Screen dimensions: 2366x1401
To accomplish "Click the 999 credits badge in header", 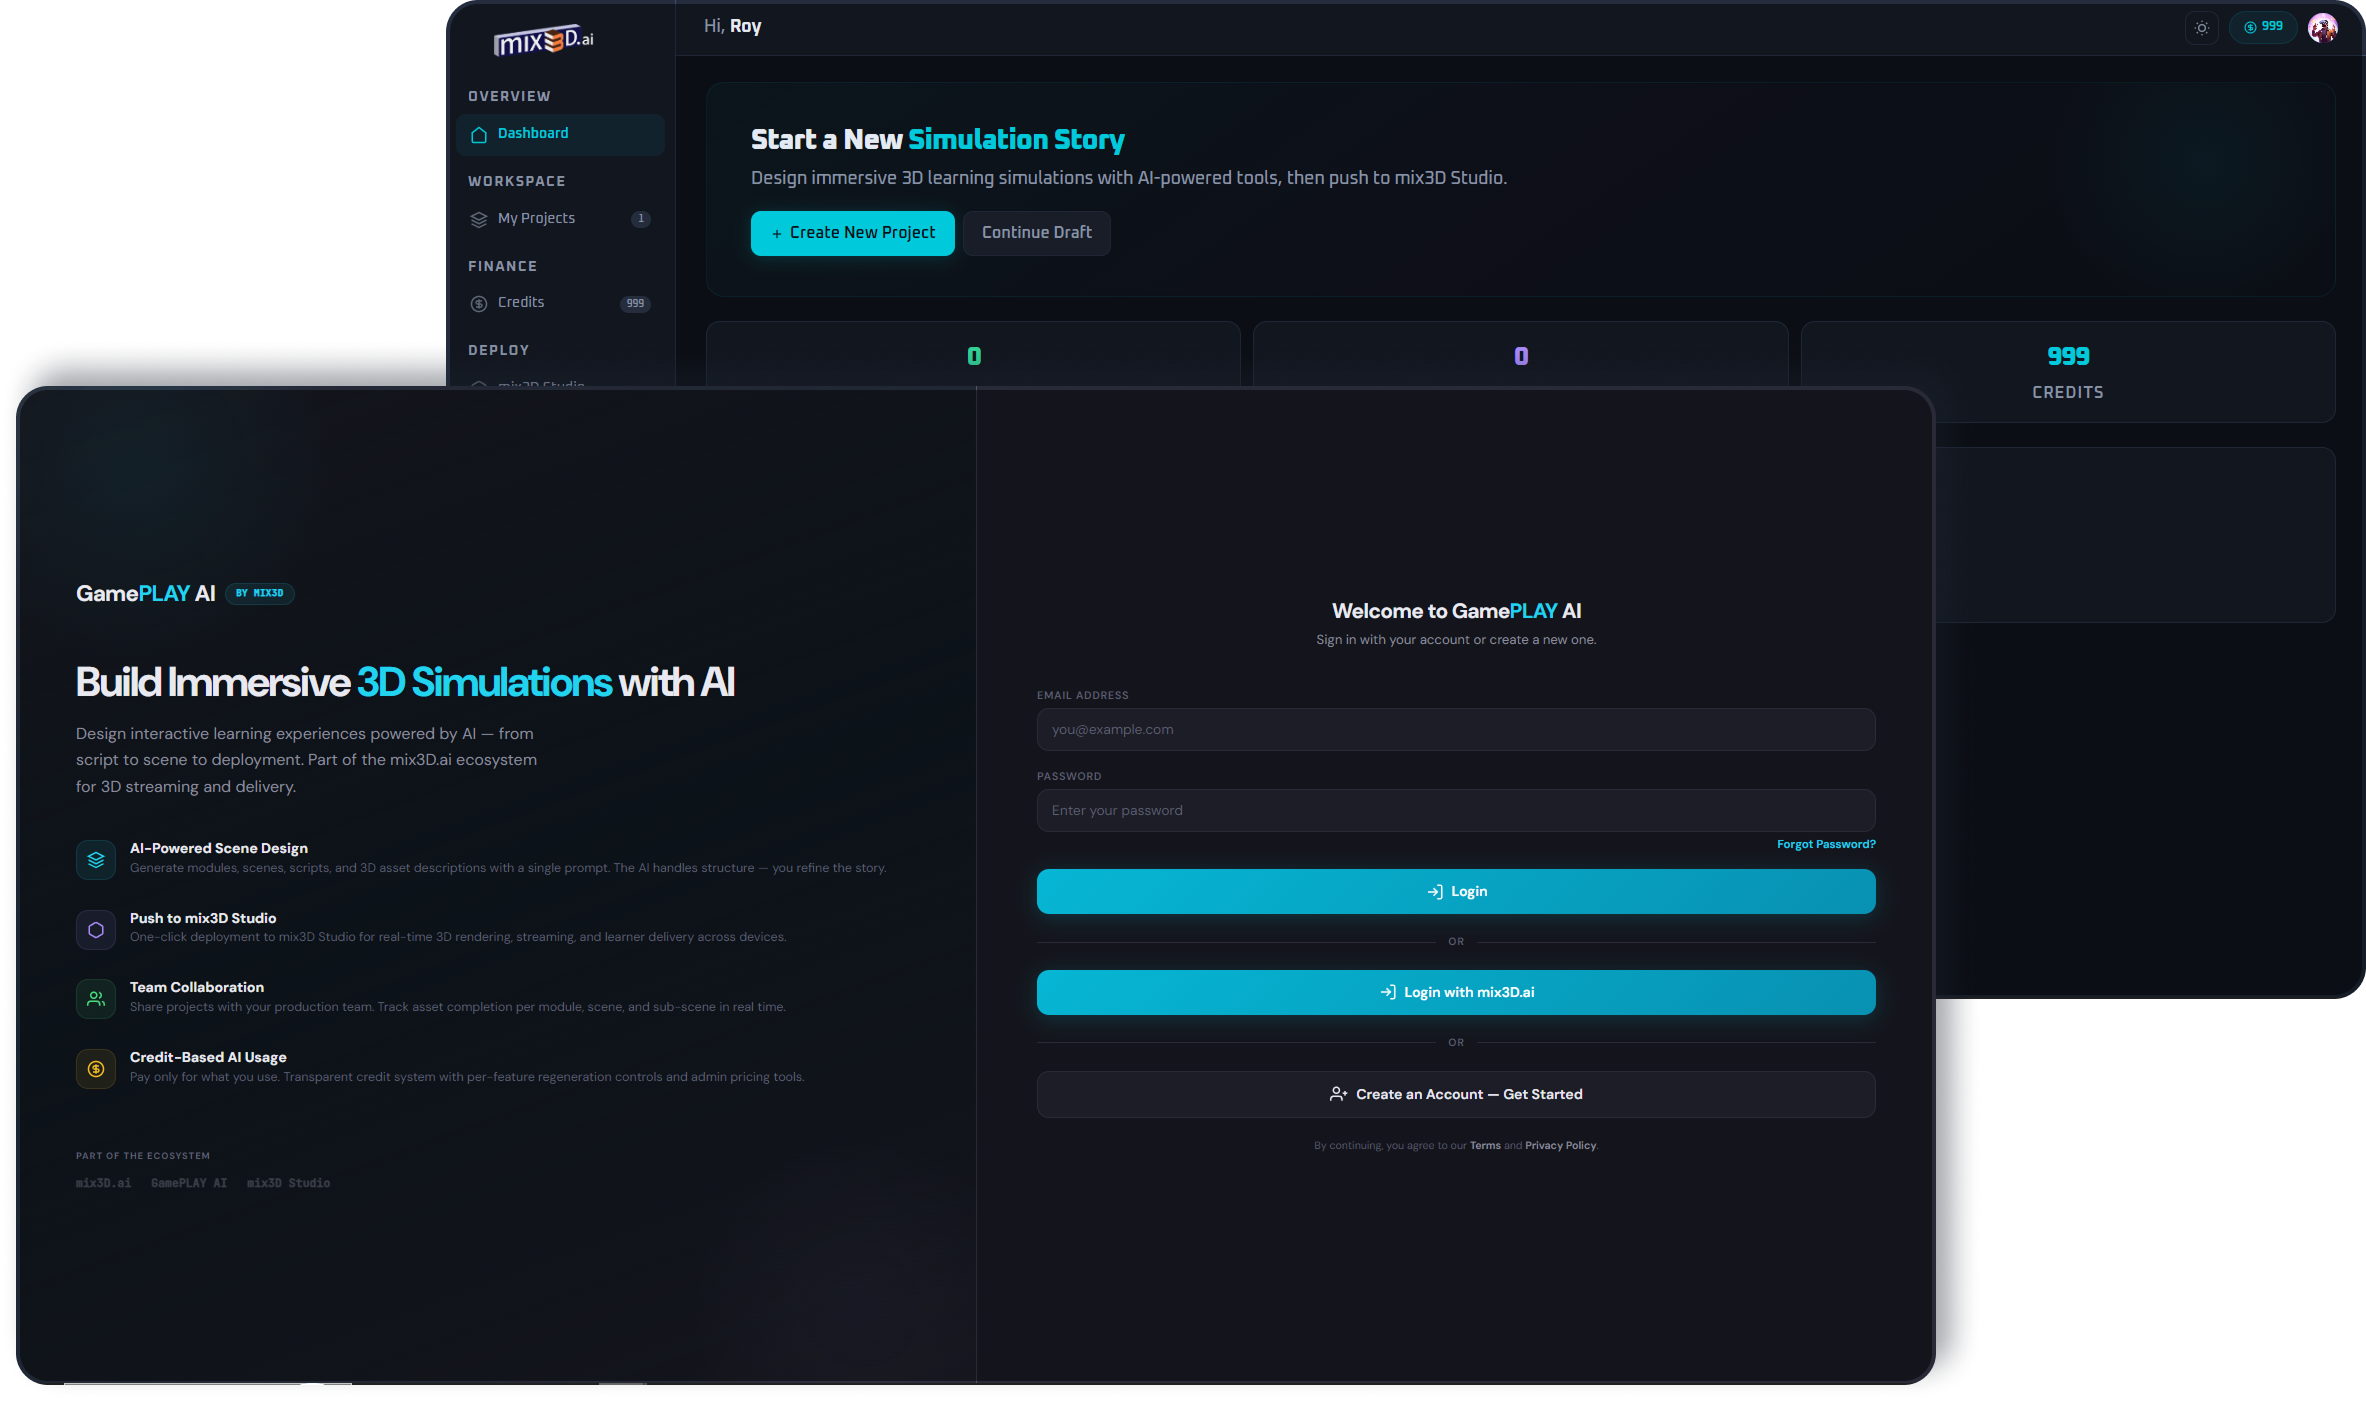I will (x=2263, y=27).
